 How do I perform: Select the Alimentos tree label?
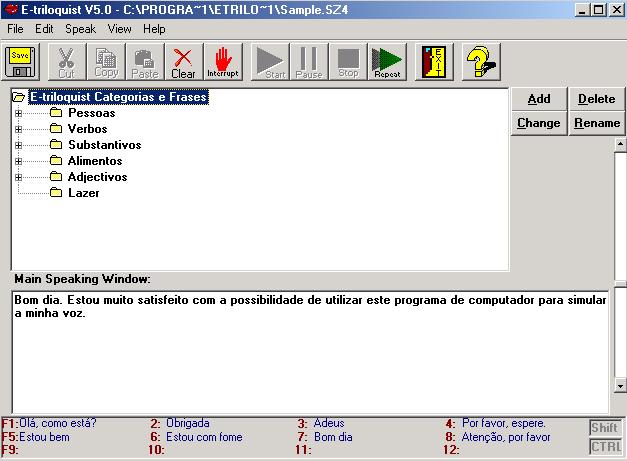[95, 161]
